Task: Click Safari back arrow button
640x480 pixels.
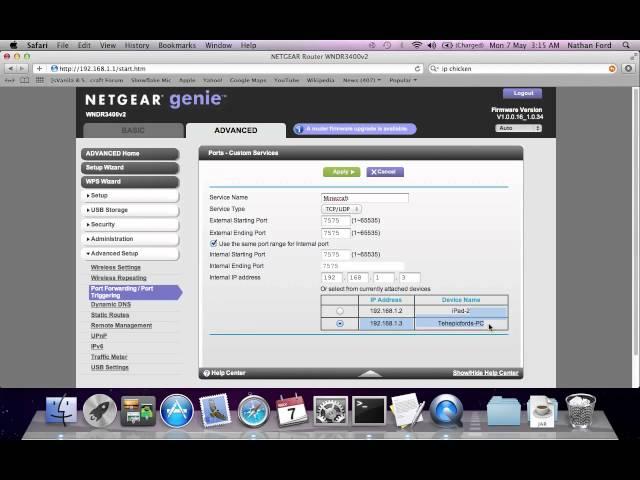Action: [x=10, y=69]
